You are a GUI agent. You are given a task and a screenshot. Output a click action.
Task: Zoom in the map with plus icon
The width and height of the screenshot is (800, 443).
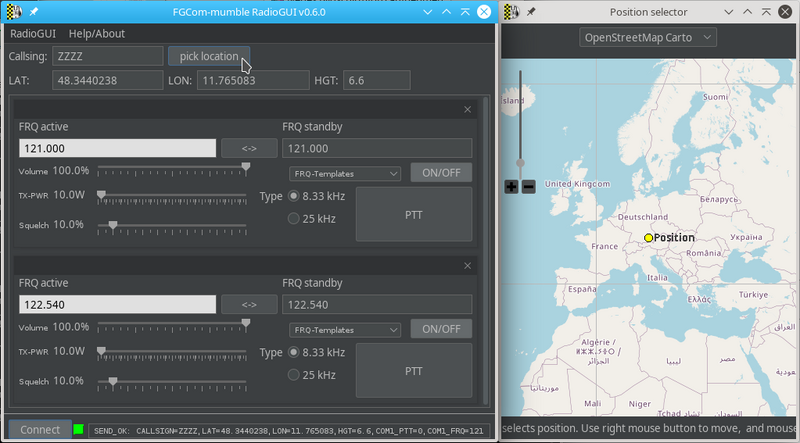[511, 187]
